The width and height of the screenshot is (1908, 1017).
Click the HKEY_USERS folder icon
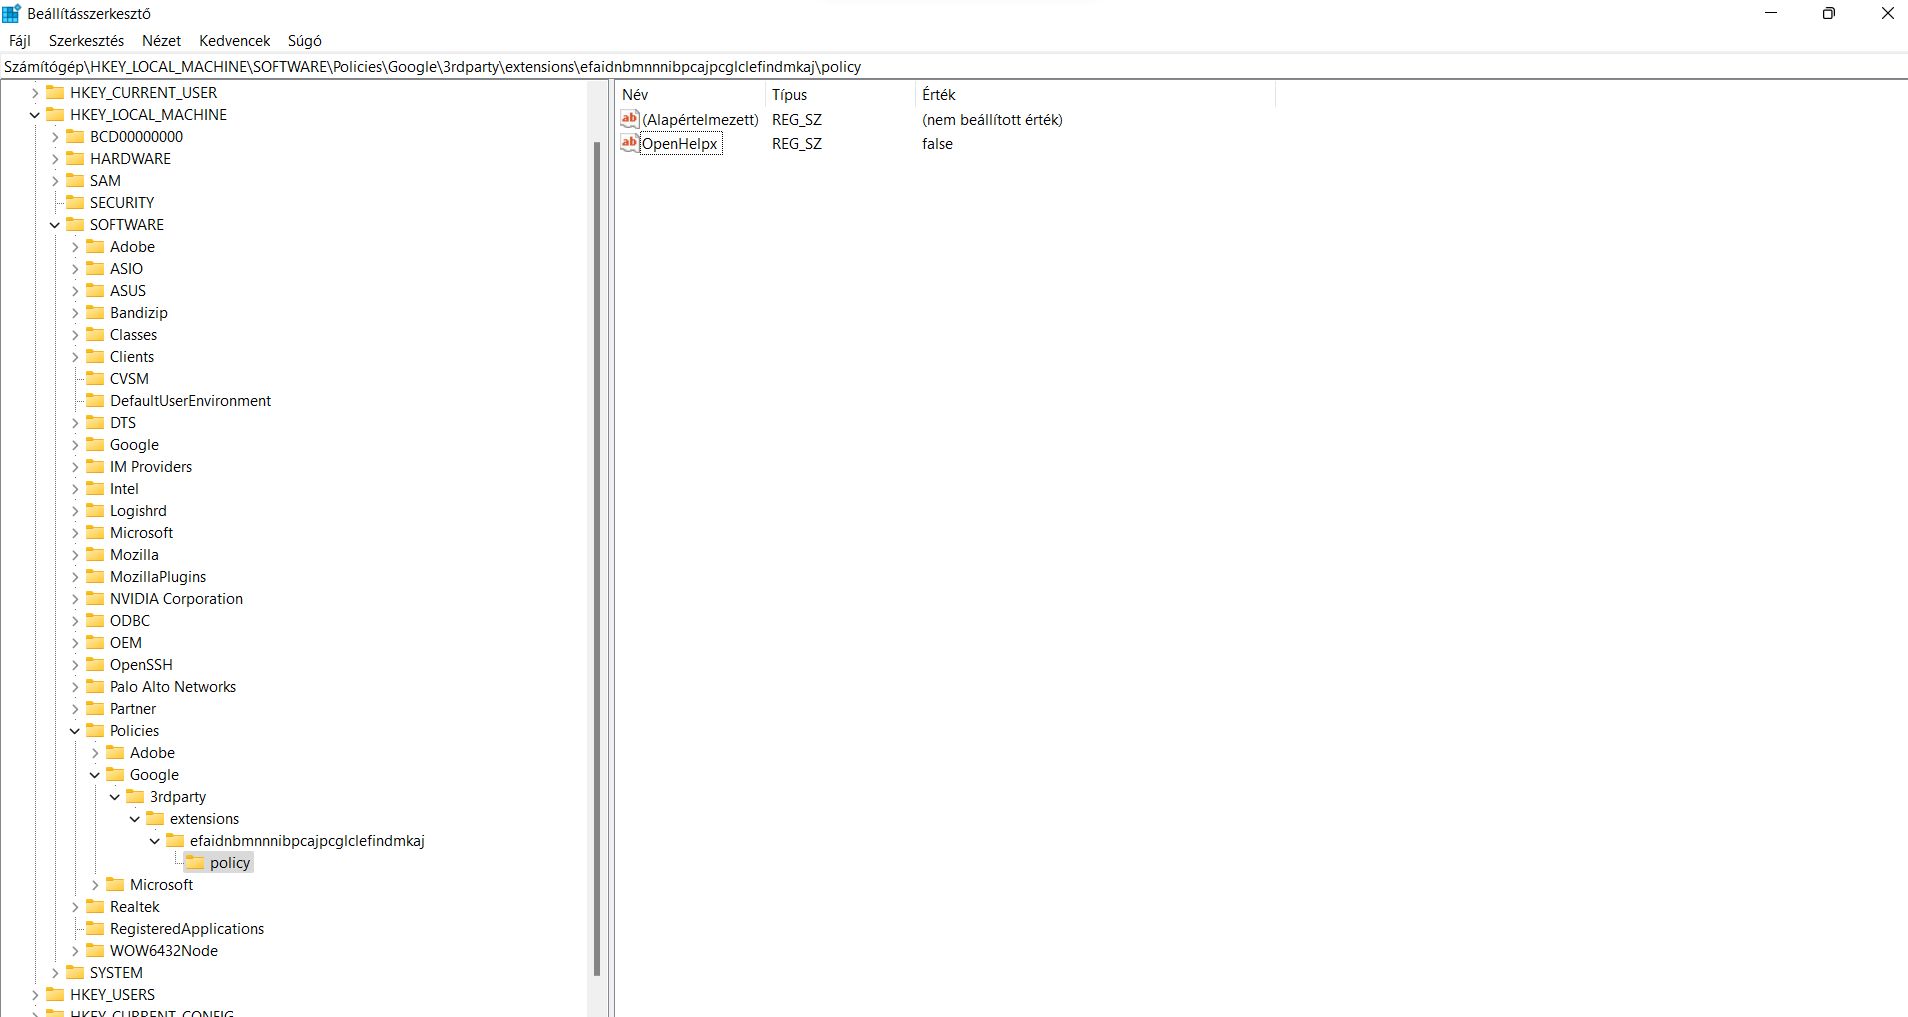click(x=55, y=994)
